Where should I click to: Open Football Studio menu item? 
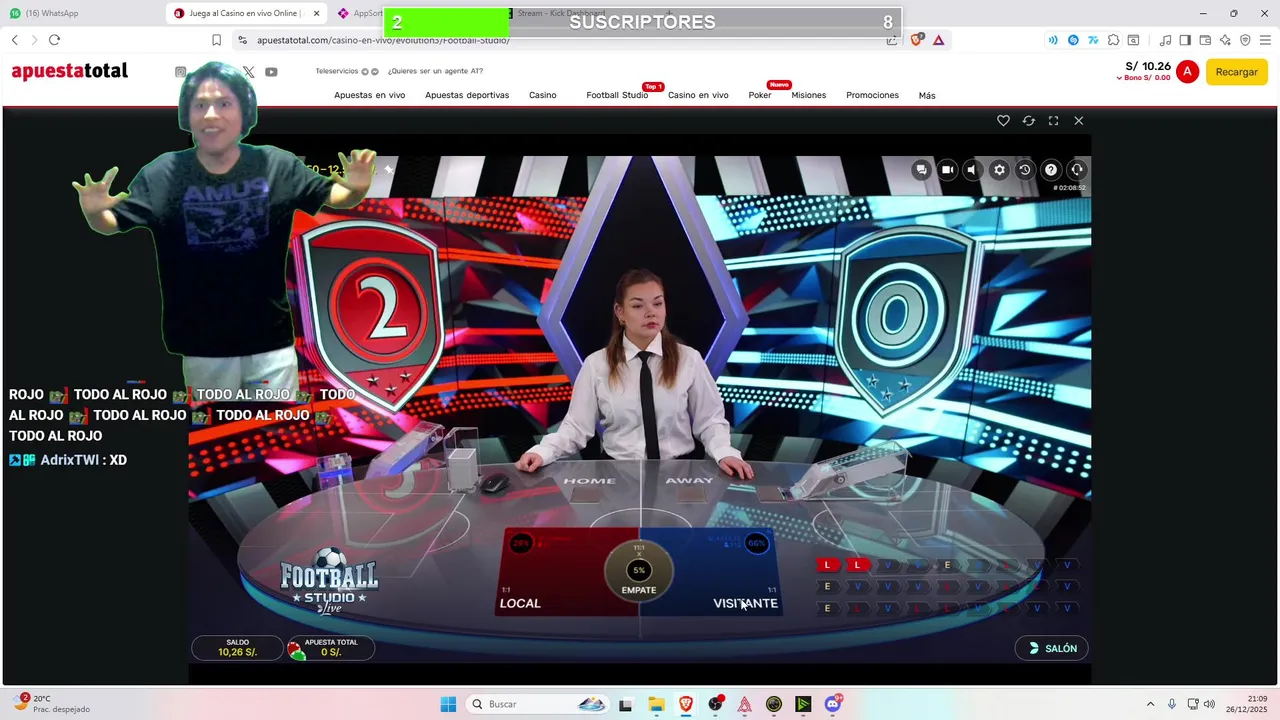pos(617,95)
